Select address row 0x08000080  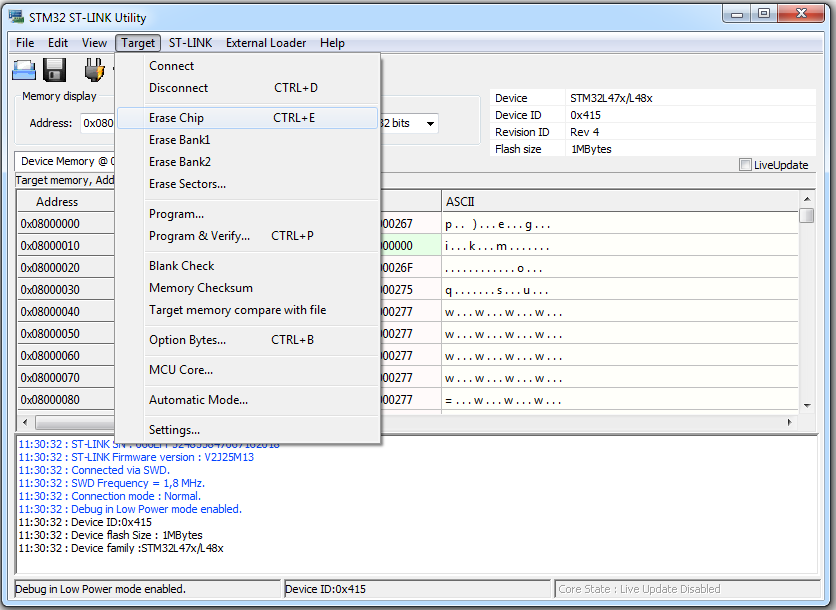click(65, 399)
